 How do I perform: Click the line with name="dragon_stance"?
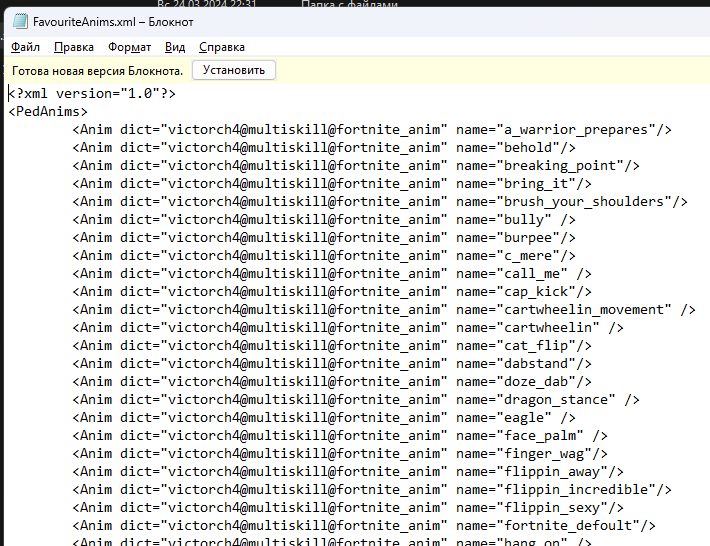356,399
